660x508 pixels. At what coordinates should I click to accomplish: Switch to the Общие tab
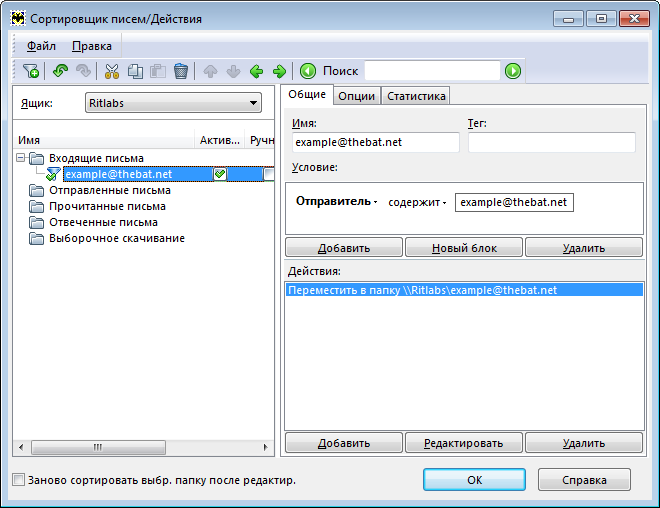click(307, 94)
